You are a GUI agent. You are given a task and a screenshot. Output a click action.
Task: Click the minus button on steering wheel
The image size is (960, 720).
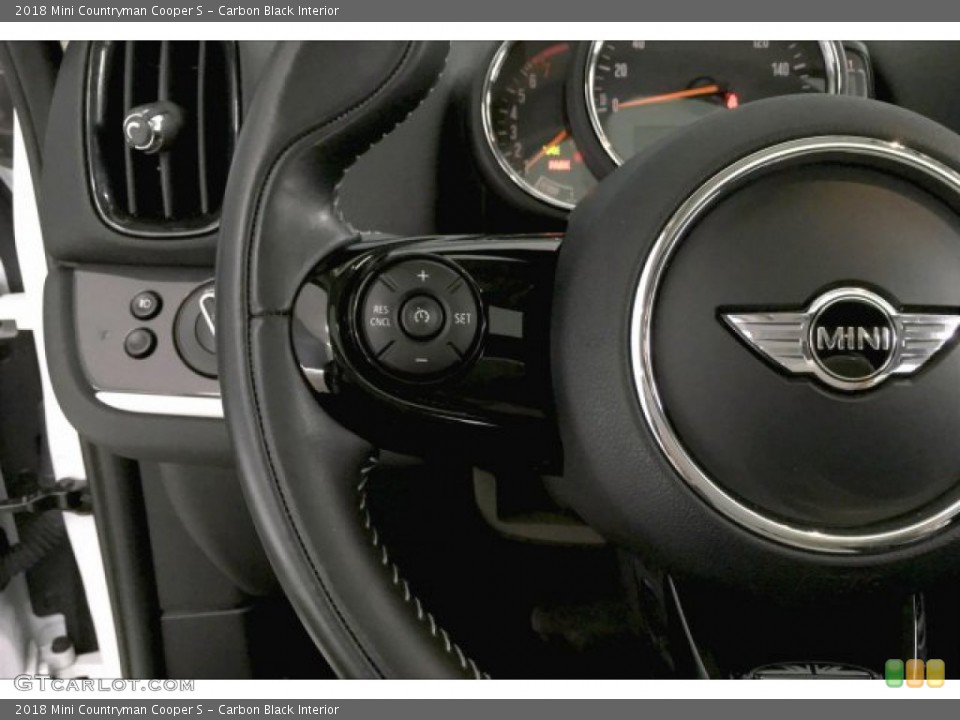421,359
